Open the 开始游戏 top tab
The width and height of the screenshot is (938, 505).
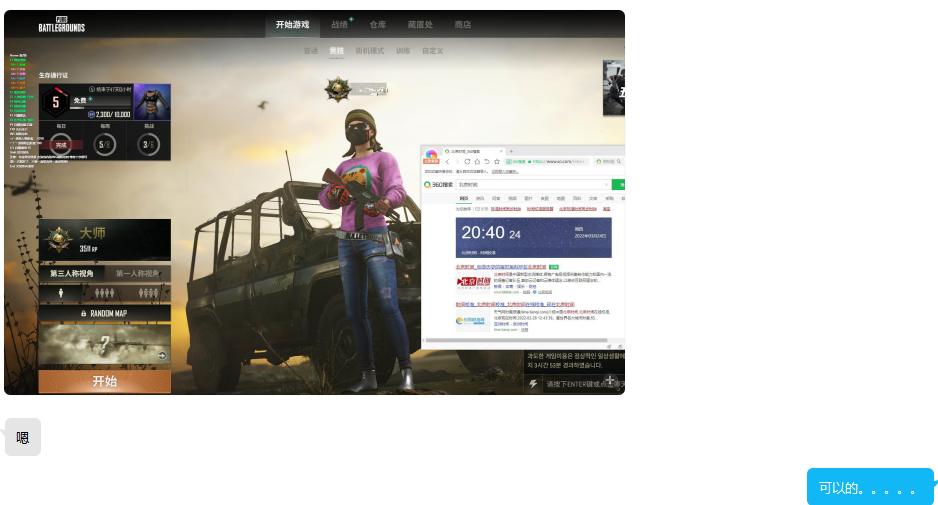(x=292, y=25)
